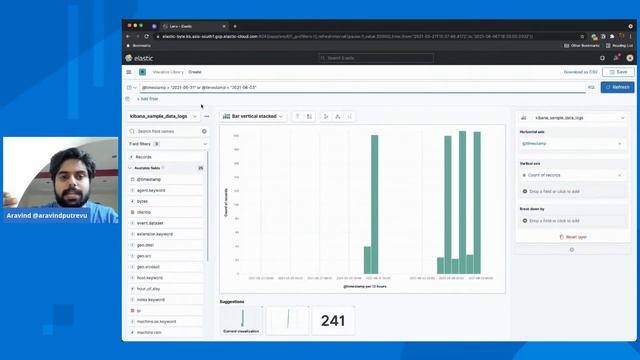Open the Kibana hamburger navigation menu
Image resolution: width=640 pixels, height=360 pixels.
click(x=129, y=72)
